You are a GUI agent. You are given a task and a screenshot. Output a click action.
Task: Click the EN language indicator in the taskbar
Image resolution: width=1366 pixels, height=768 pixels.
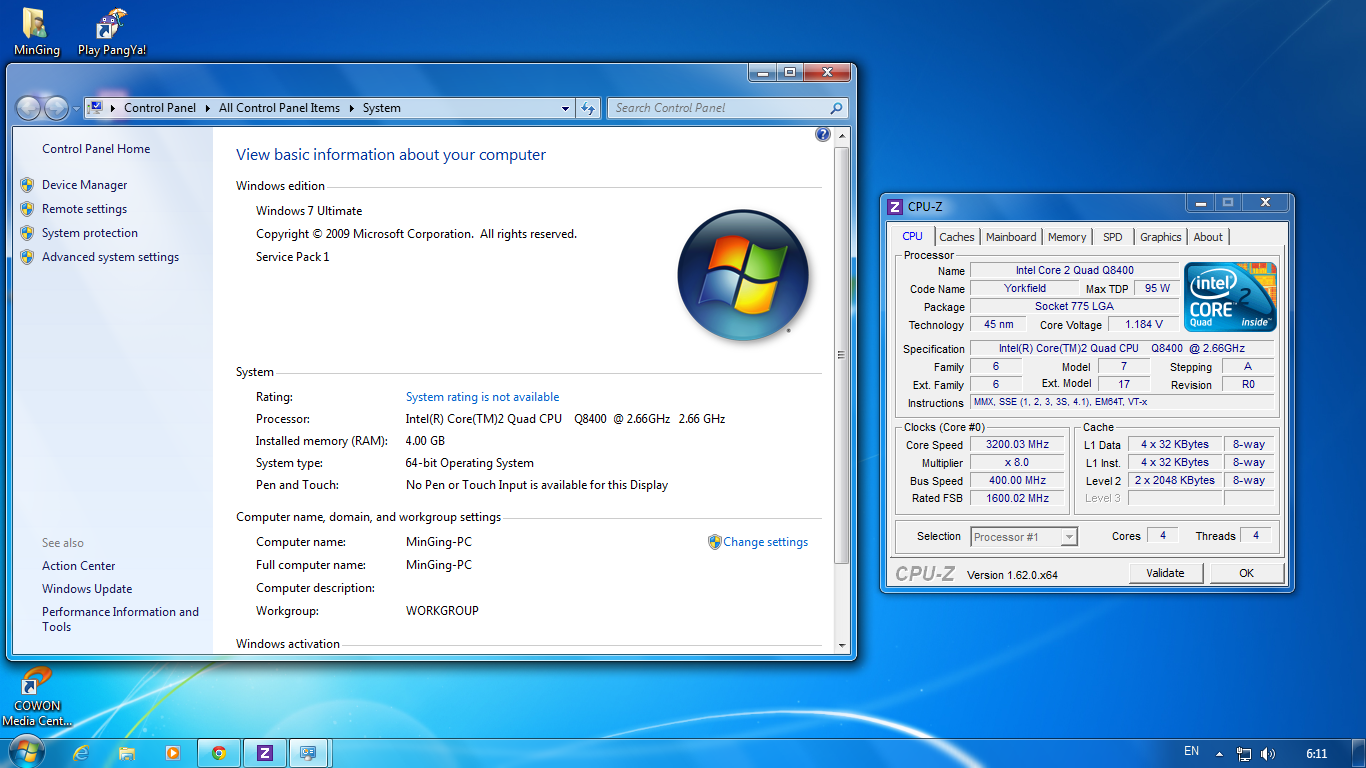click(x=1191, y=751)
